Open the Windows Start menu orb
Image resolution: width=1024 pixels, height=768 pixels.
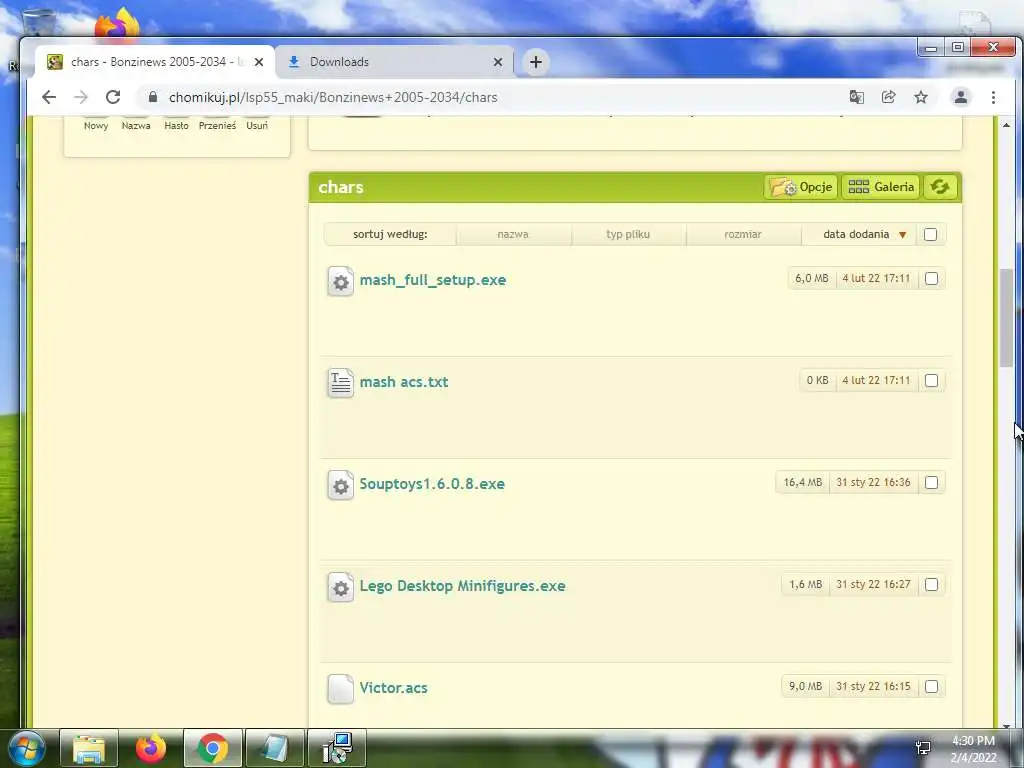27,748
